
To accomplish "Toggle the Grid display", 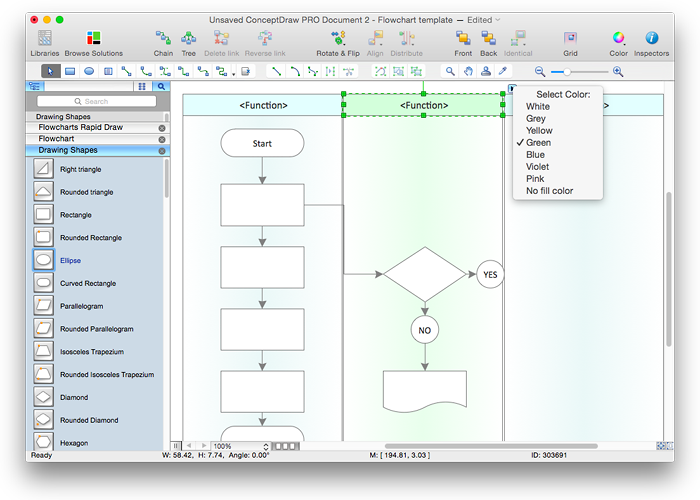I will click(570, 43).
